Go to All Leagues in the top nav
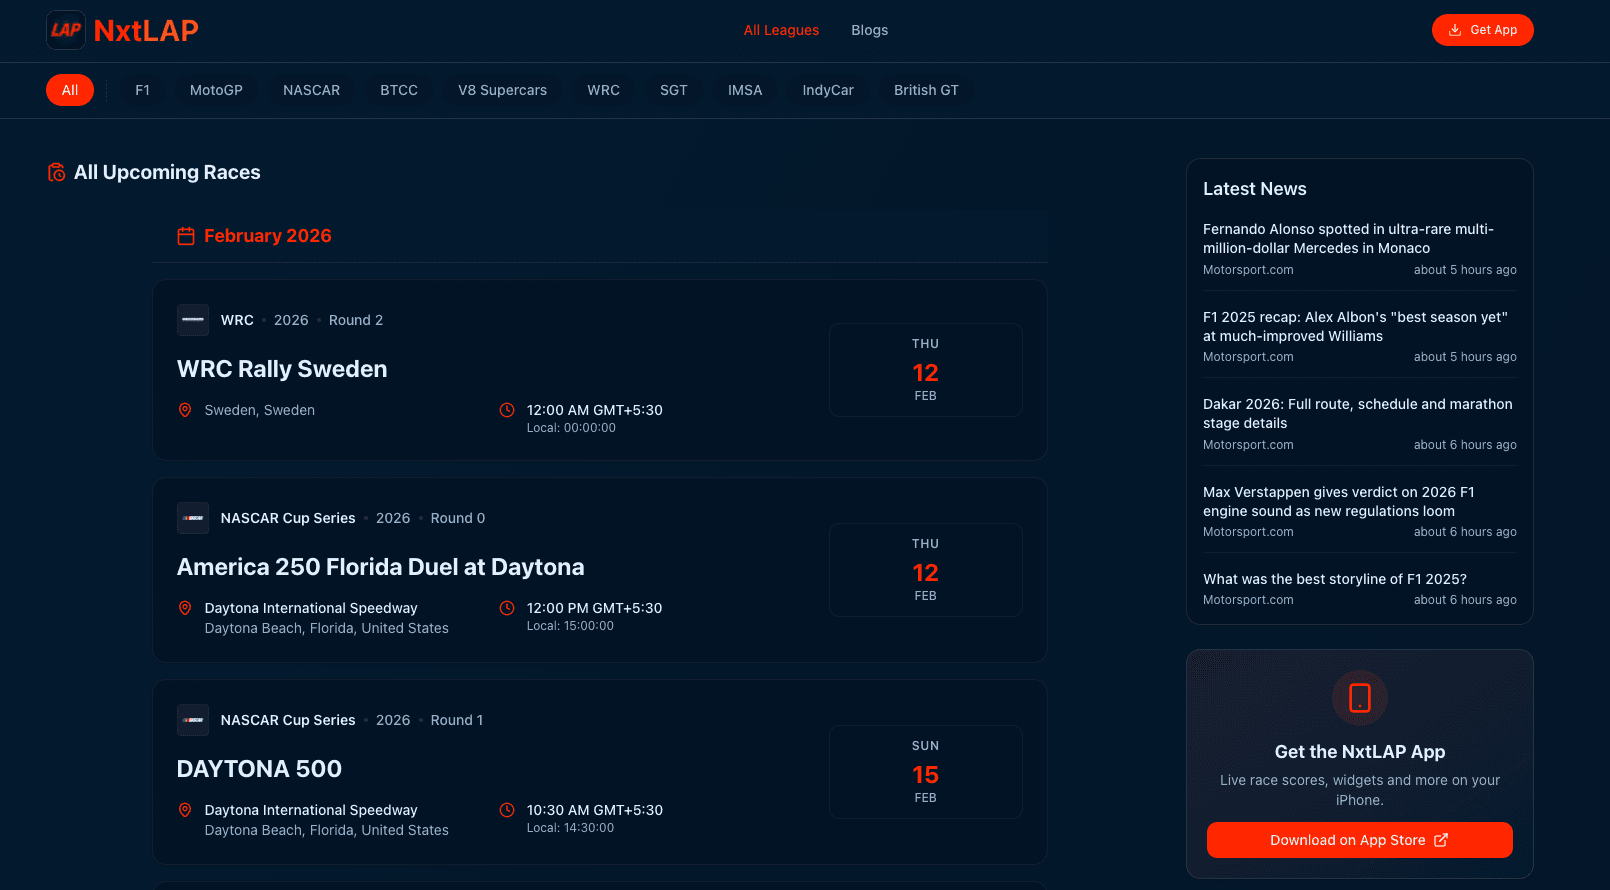Viewport: 1610px width, 890px height. (x=781, y=30)
